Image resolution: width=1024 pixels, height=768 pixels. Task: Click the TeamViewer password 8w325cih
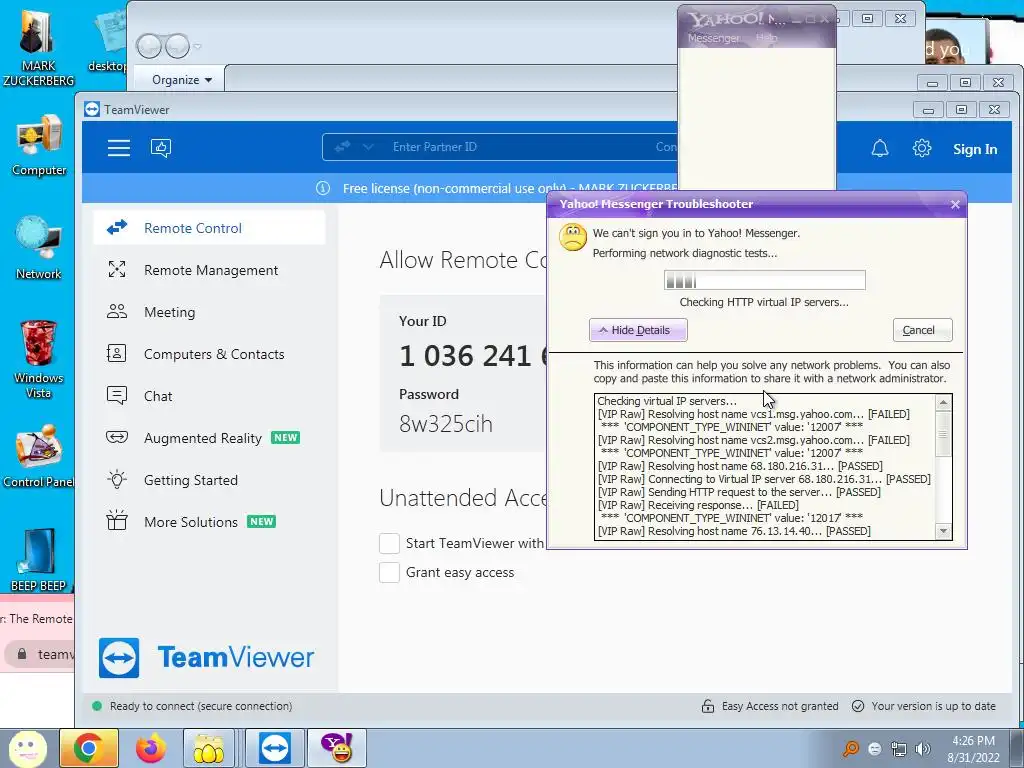[446, 424]
